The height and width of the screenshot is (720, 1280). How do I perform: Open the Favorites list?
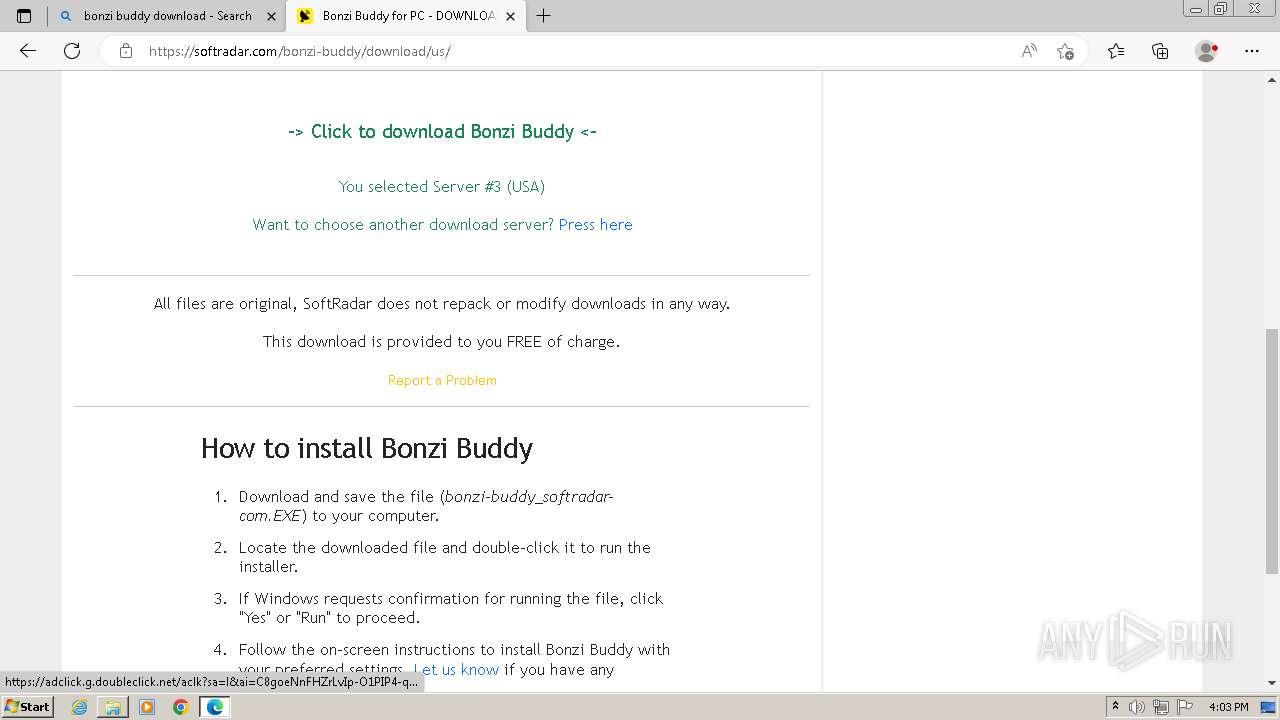[x=1116, y=51]
